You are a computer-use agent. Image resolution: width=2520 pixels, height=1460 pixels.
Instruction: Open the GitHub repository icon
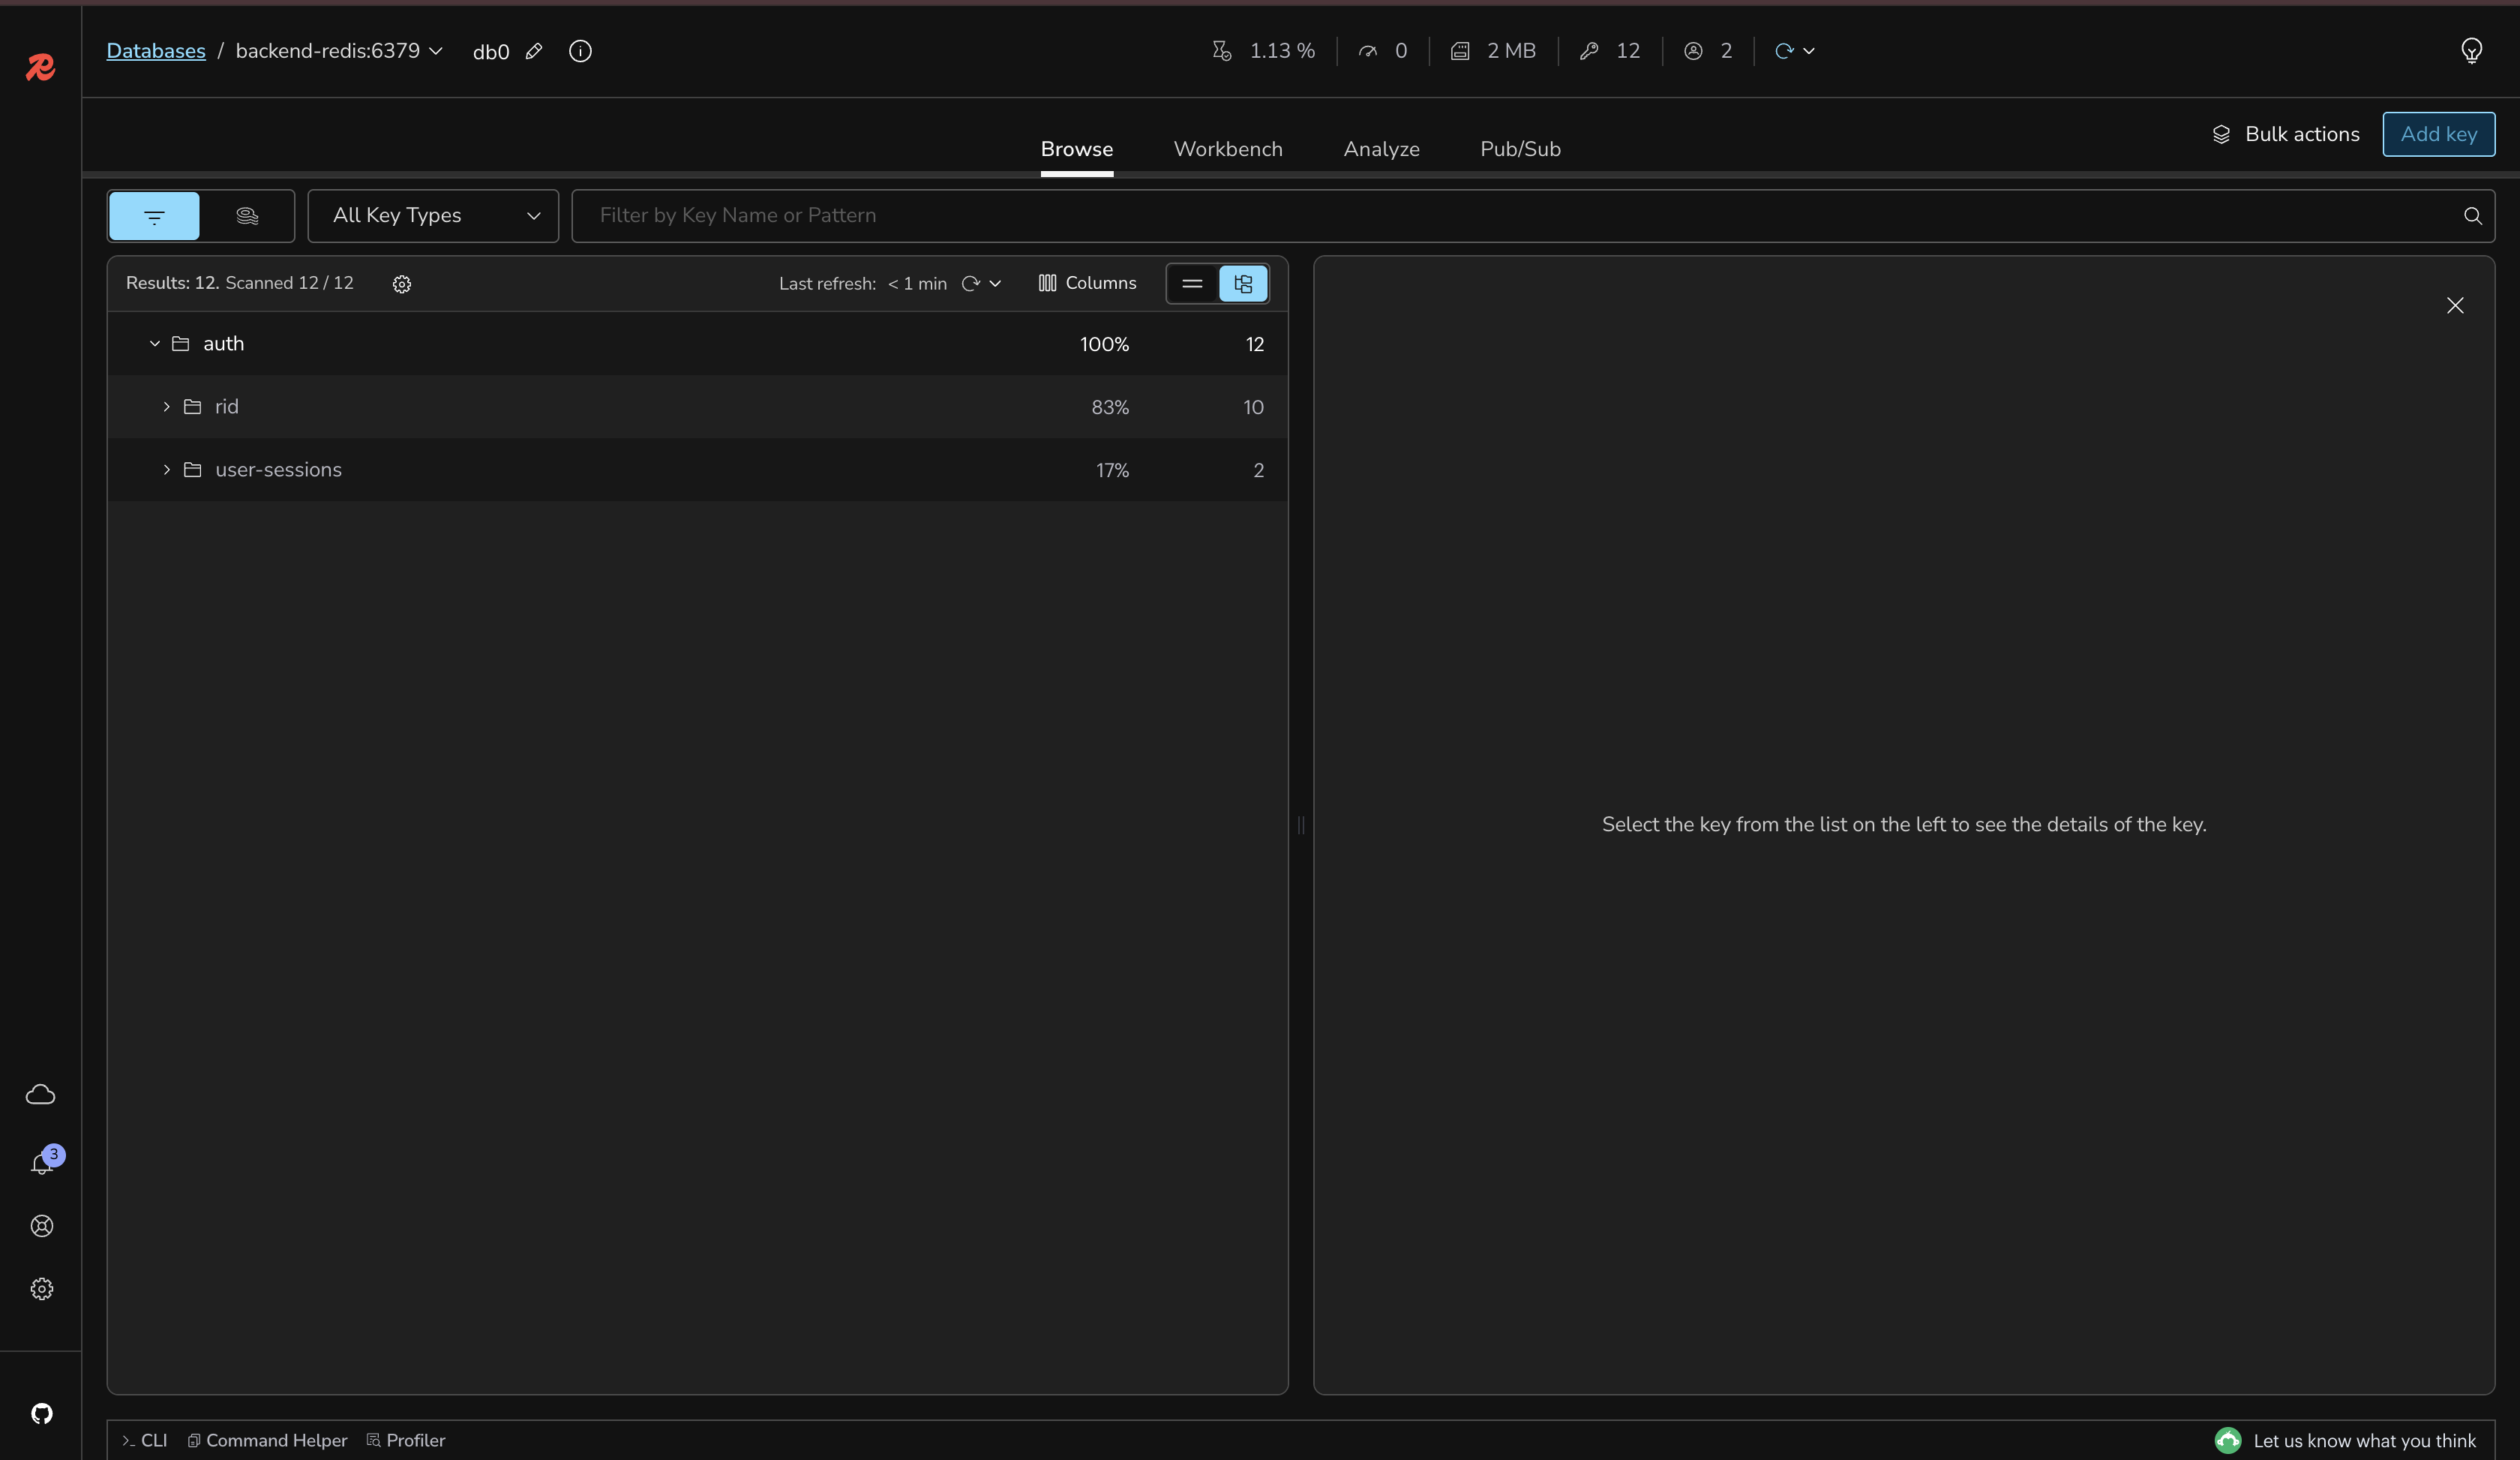pyautogui.click(x=41, y=1413)
